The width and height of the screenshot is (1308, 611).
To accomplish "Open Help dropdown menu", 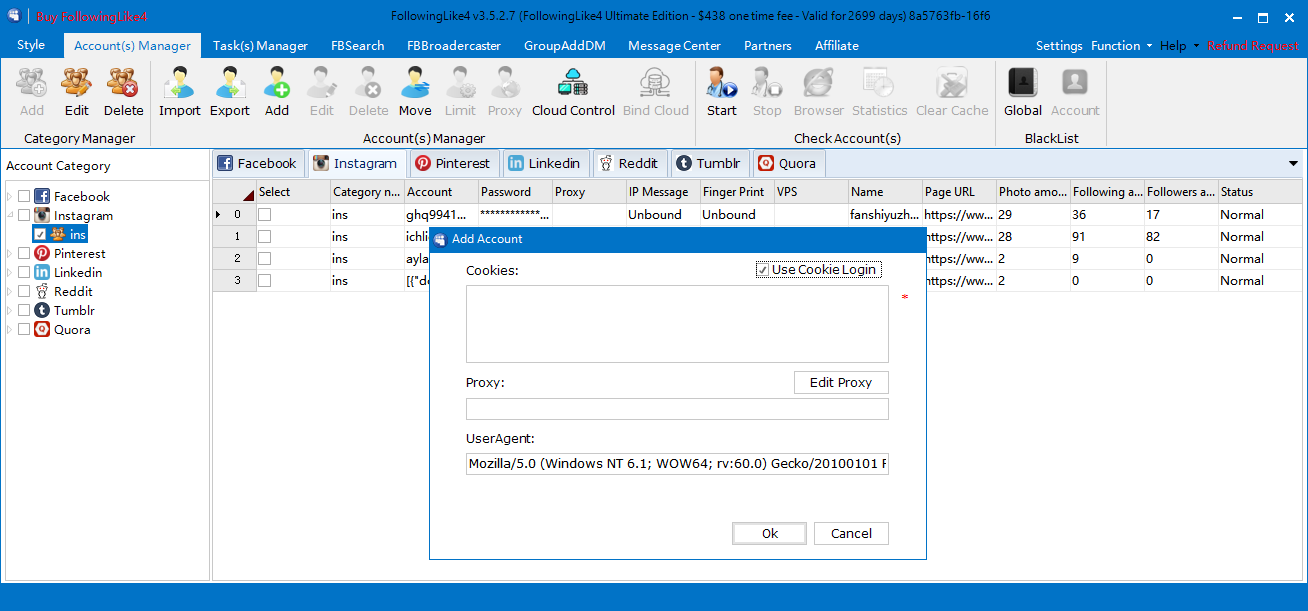I will click(1179, 46).
